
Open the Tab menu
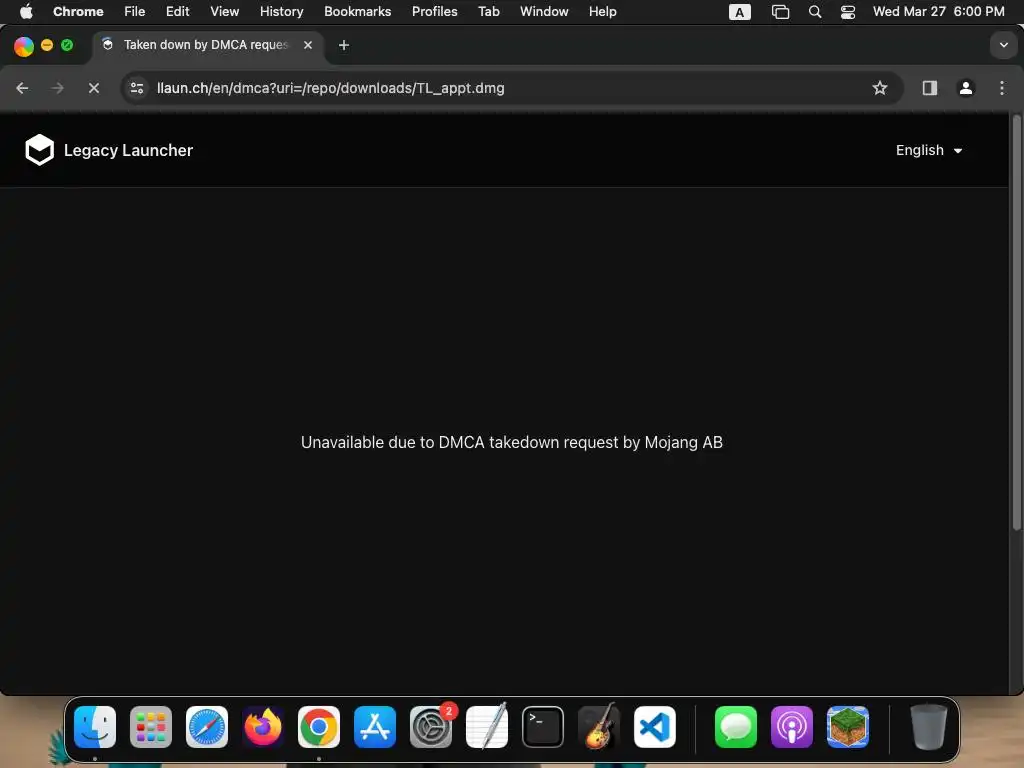pyautogui.click(x=488, y=12)
